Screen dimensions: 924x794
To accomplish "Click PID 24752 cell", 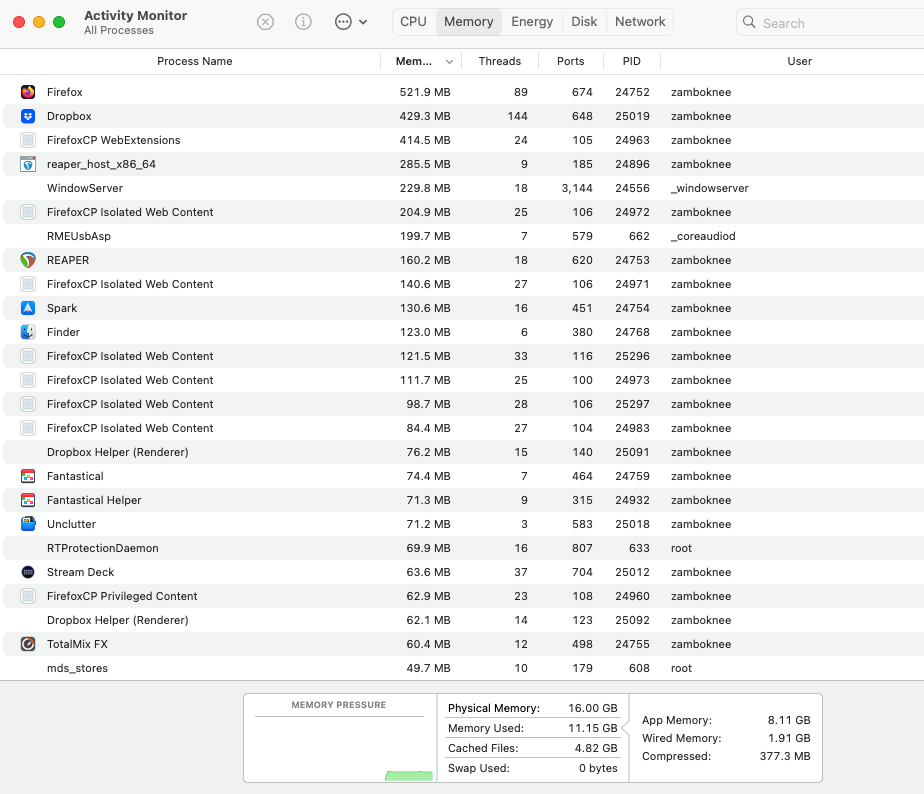I will (632, 92).
